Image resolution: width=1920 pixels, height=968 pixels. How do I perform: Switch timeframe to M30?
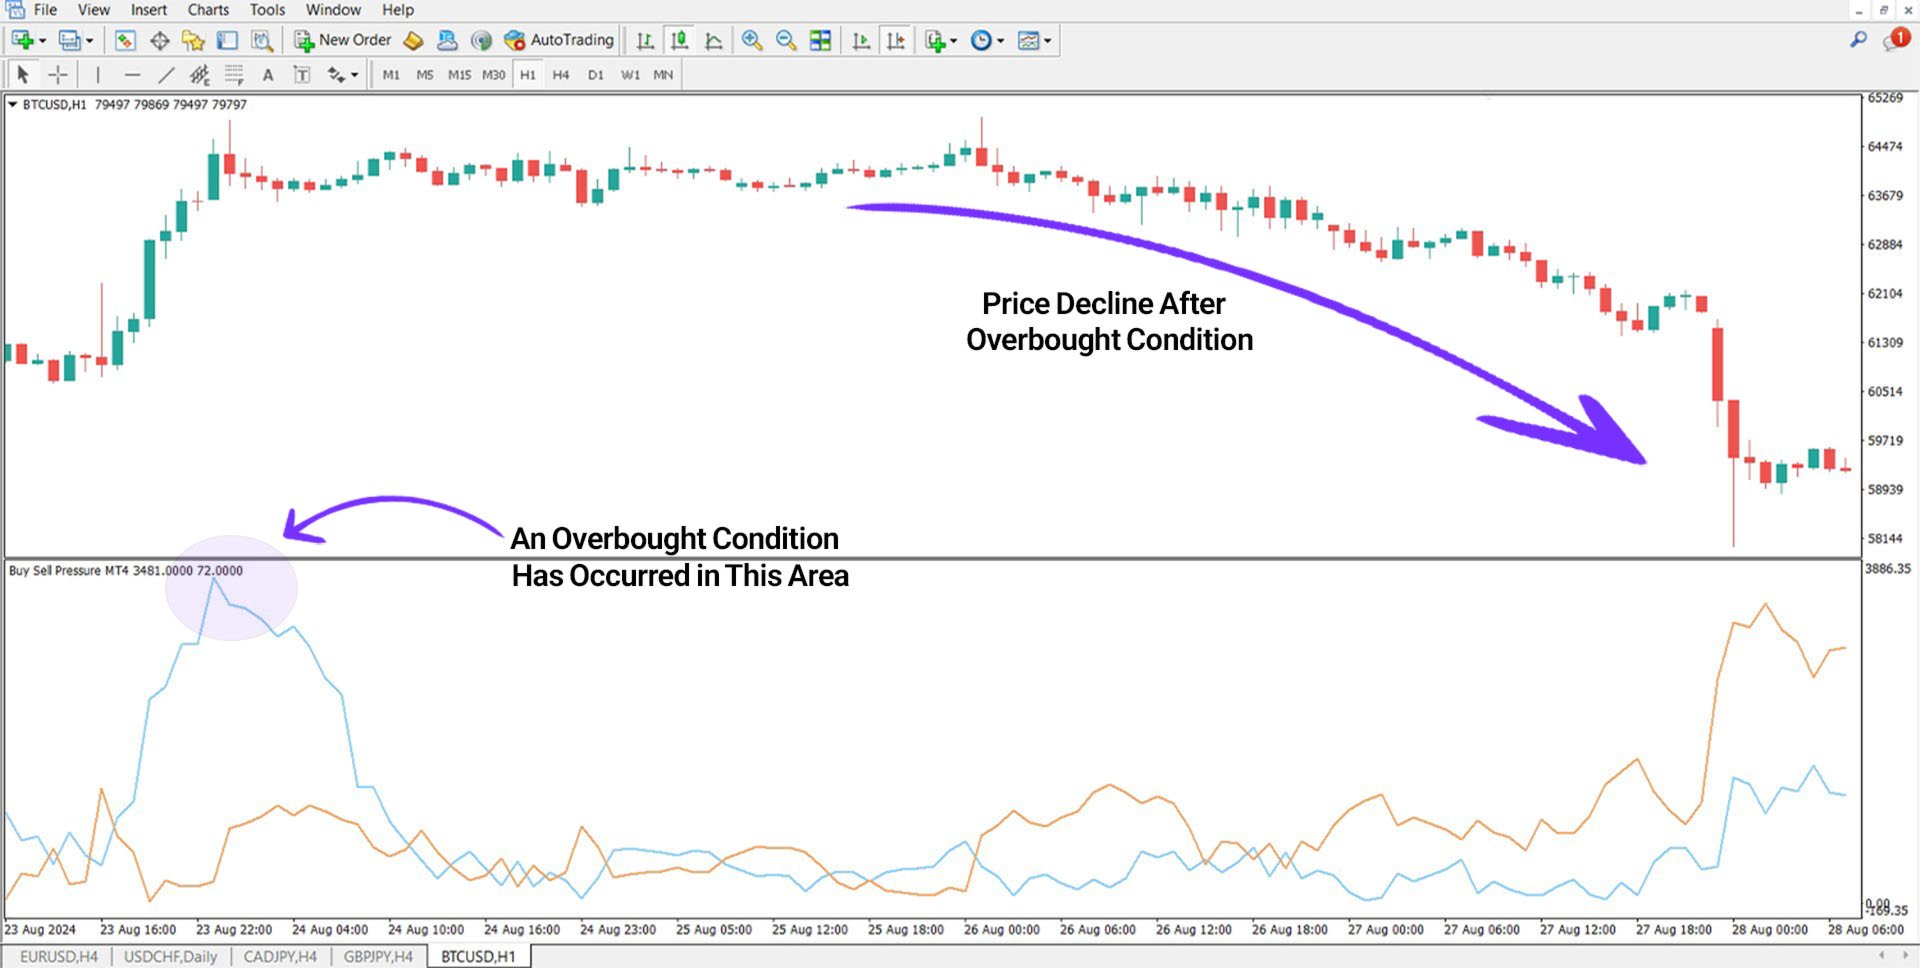494,75
